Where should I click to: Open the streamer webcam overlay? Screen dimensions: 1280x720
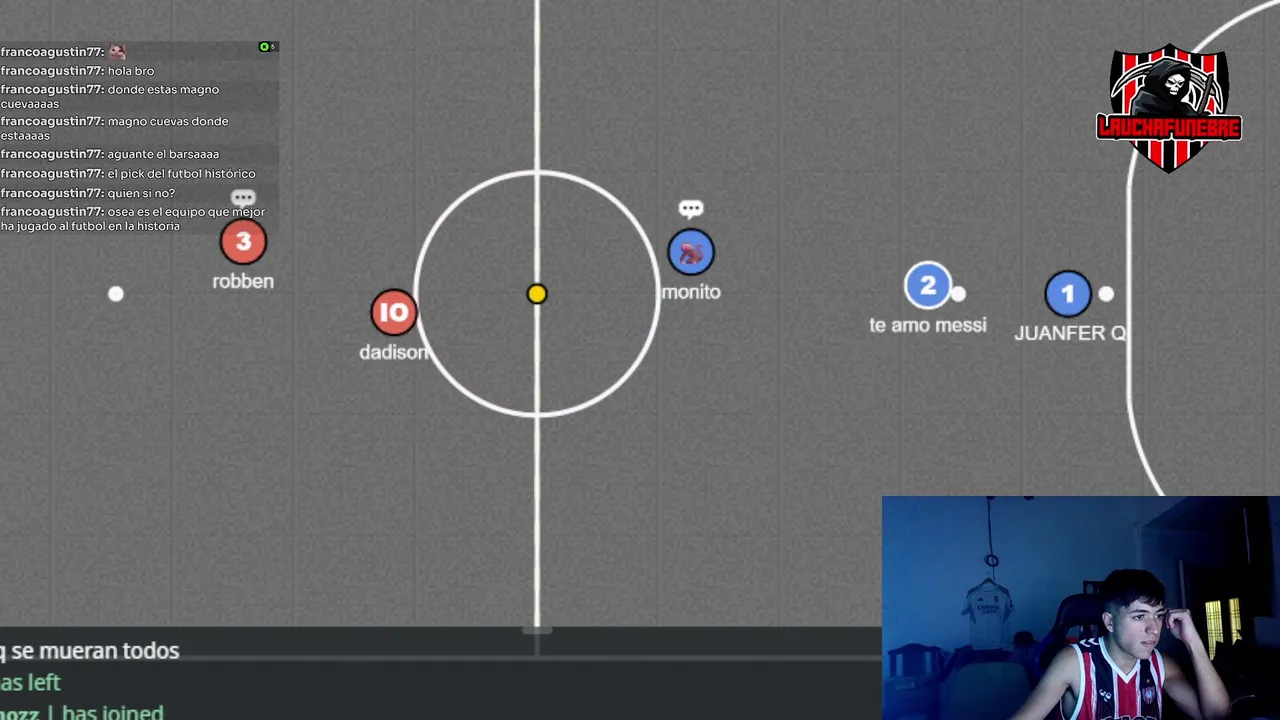pyautogui.click(x=1081, y=608)
